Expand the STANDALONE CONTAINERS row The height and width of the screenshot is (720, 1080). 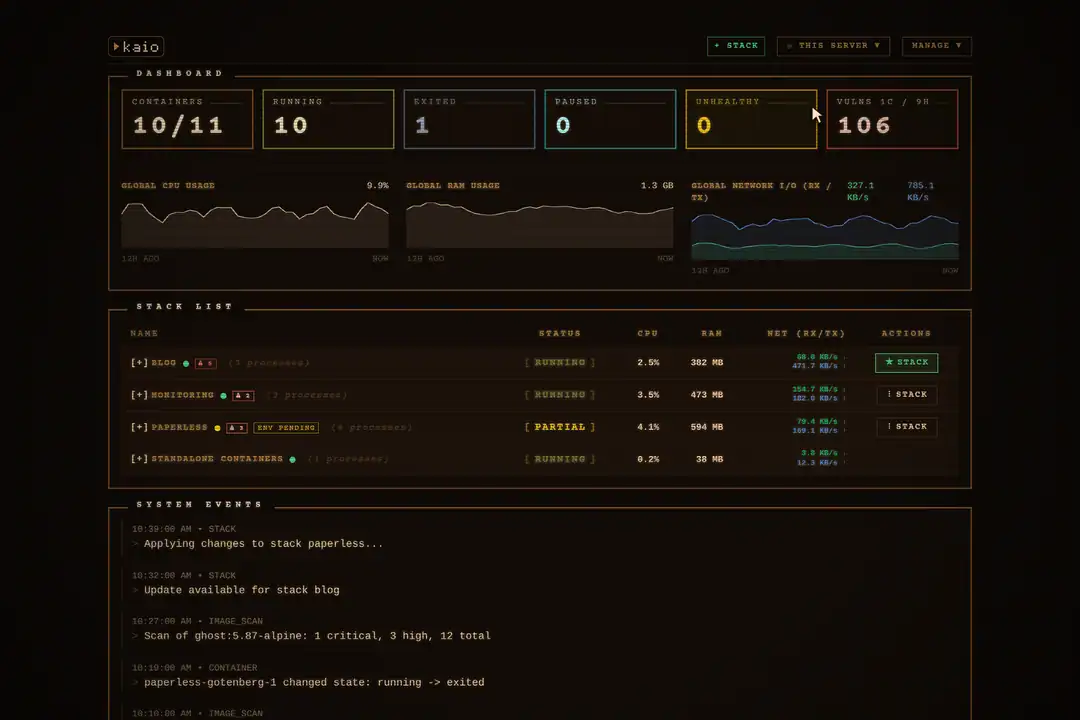click(139, 459)
